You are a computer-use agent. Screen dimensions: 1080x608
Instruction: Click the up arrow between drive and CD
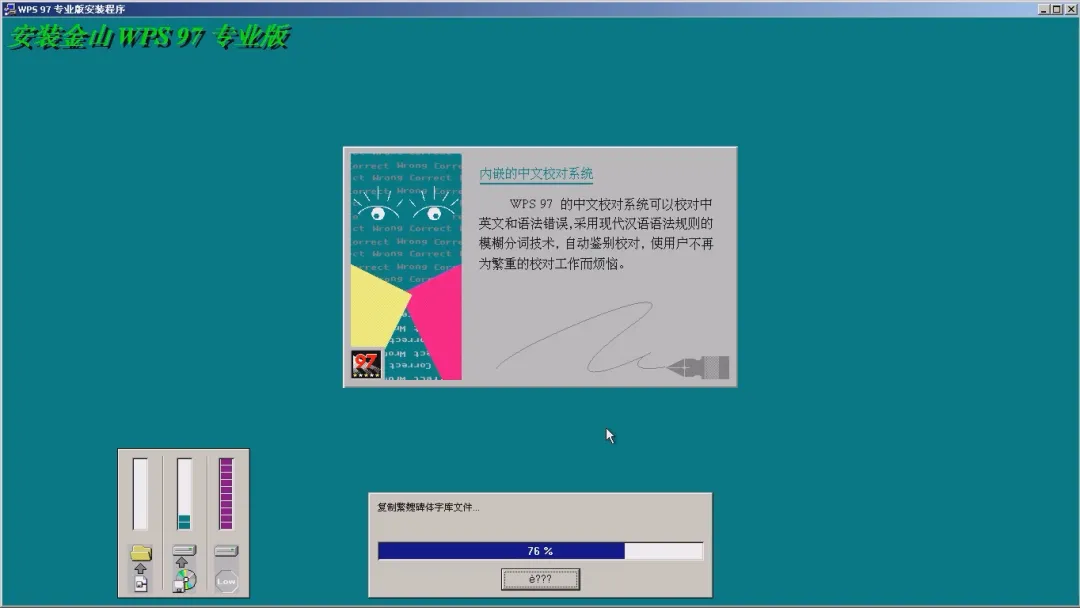[x=182, y=563]
